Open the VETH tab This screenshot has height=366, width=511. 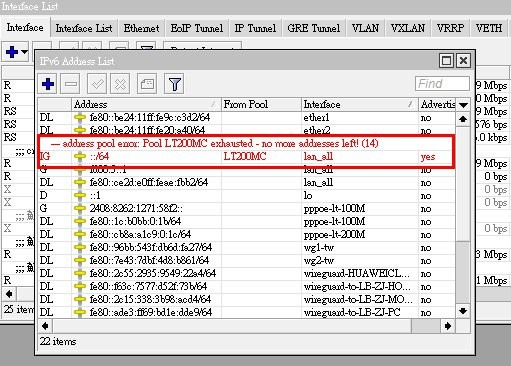[489, 28]
